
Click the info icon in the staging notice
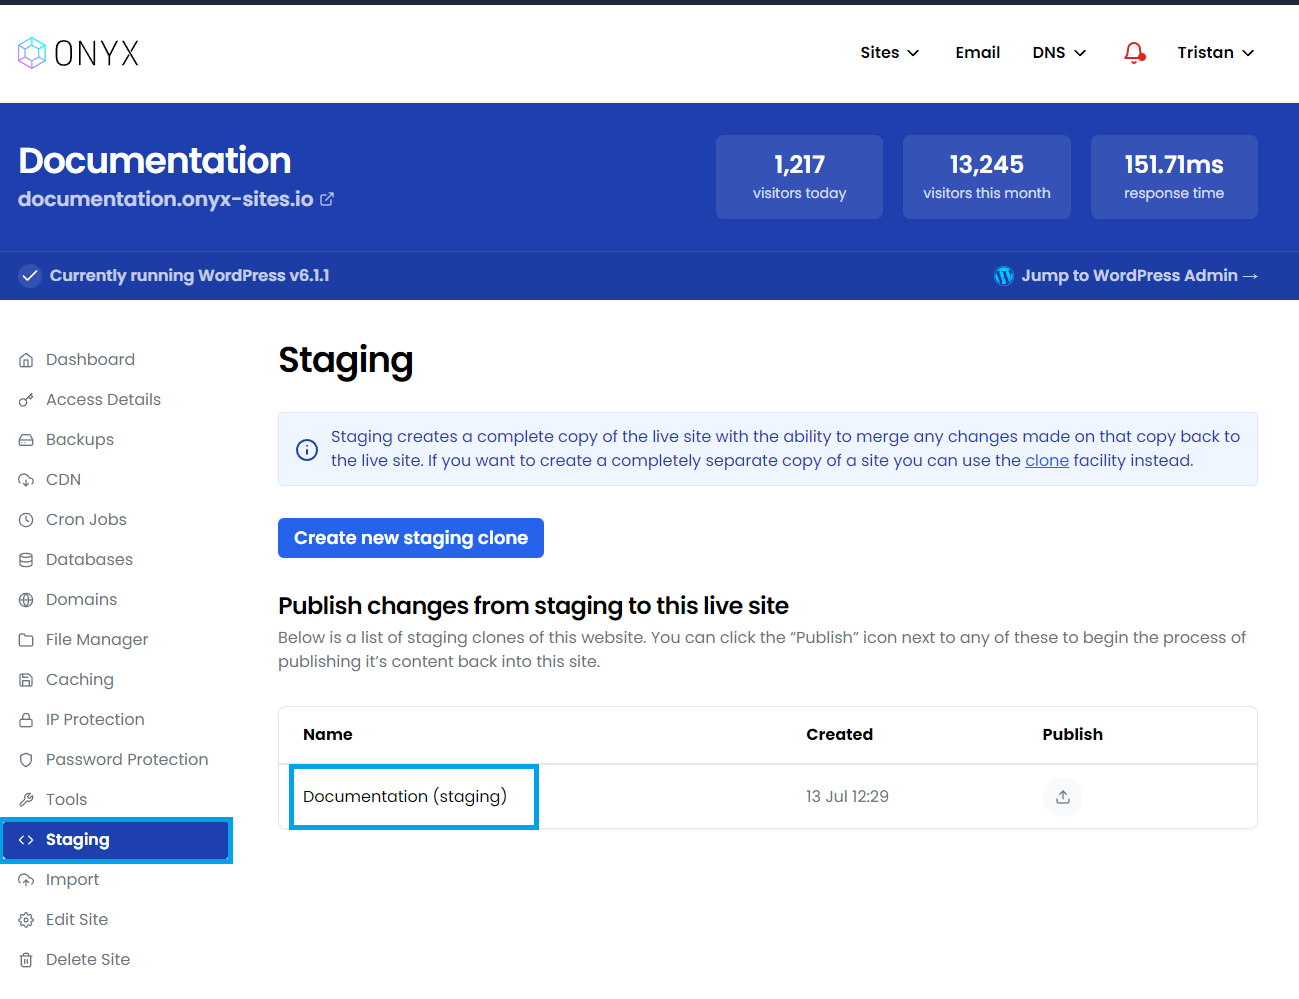(x=307, y=449)
